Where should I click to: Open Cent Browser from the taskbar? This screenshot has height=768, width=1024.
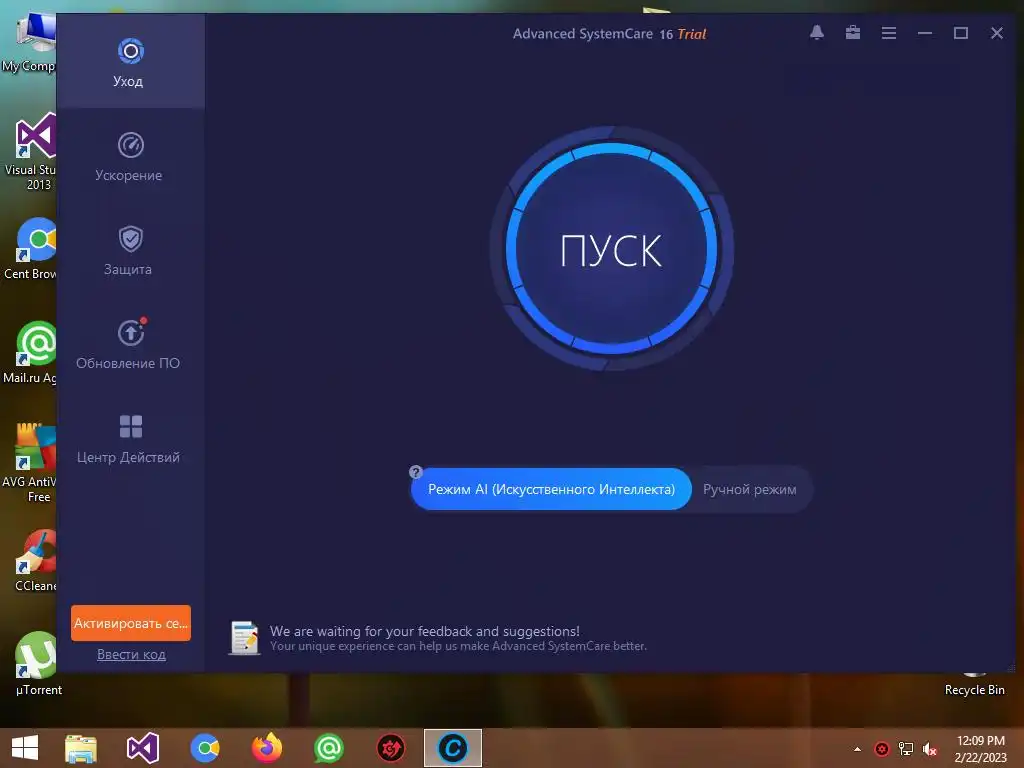[204, 748]
